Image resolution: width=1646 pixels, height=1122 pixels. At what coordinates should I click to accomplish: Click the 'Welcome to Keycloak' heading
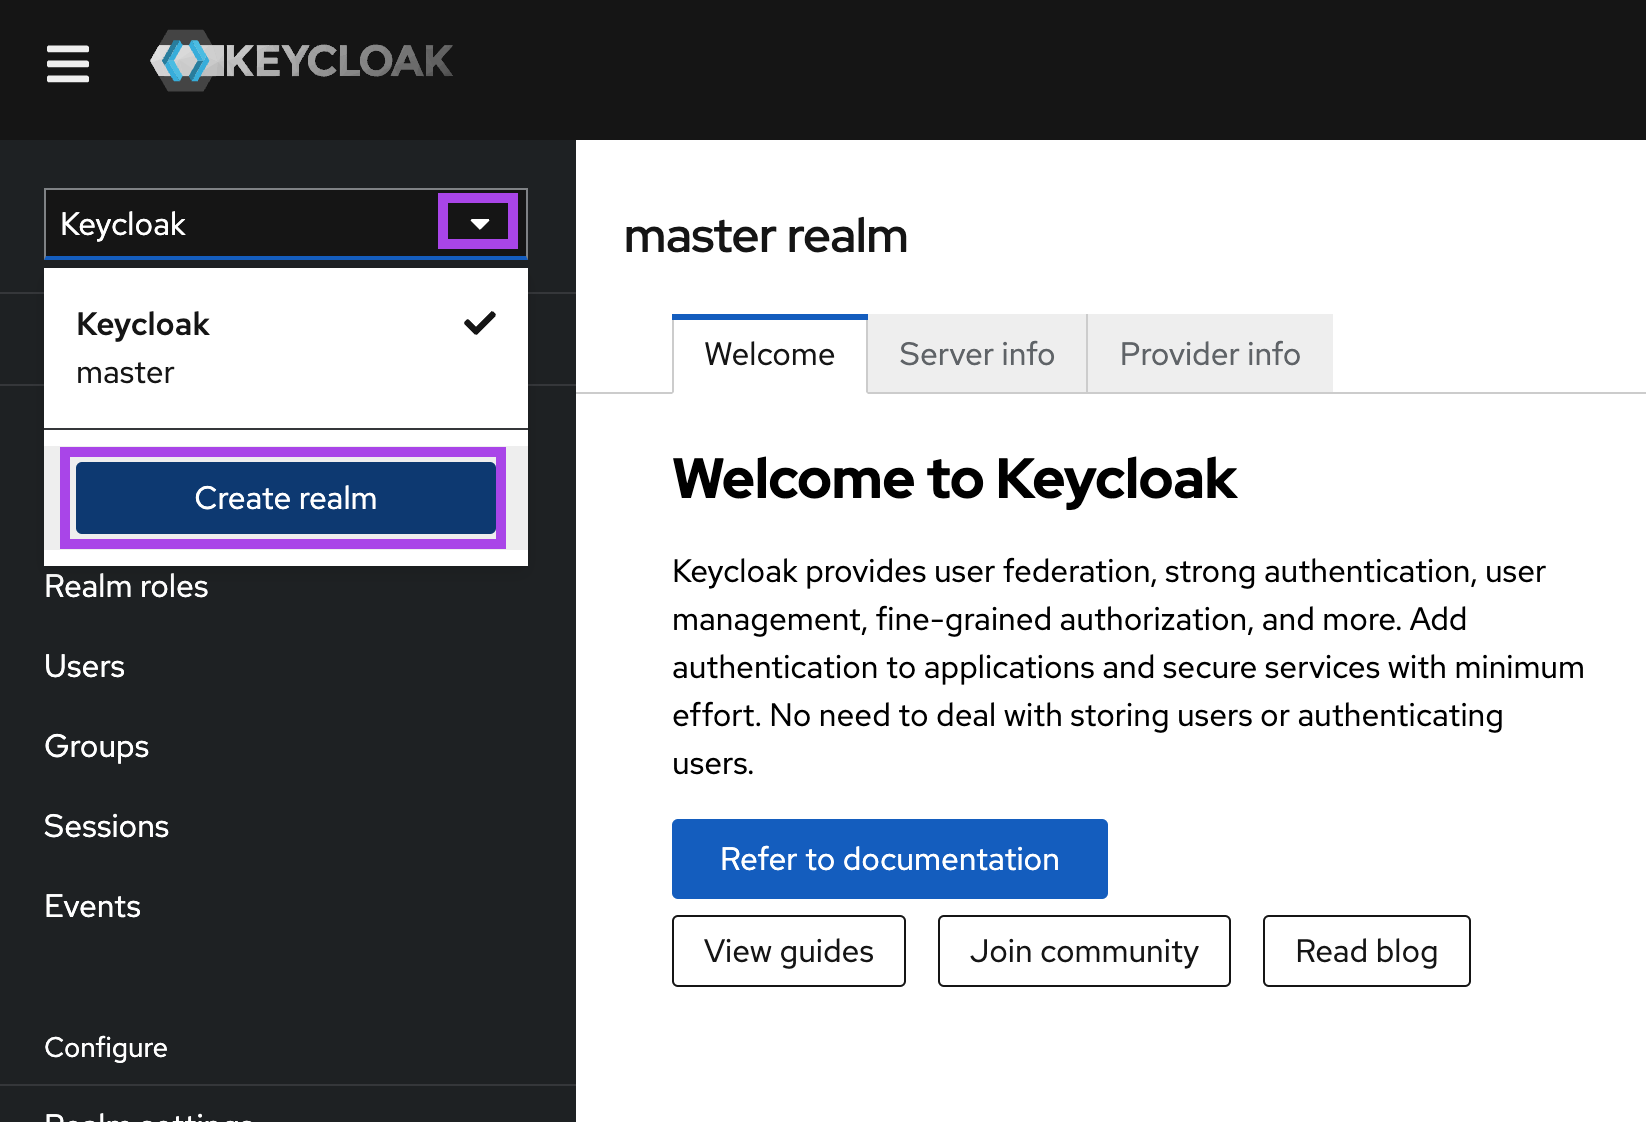(x=955, y=479)
